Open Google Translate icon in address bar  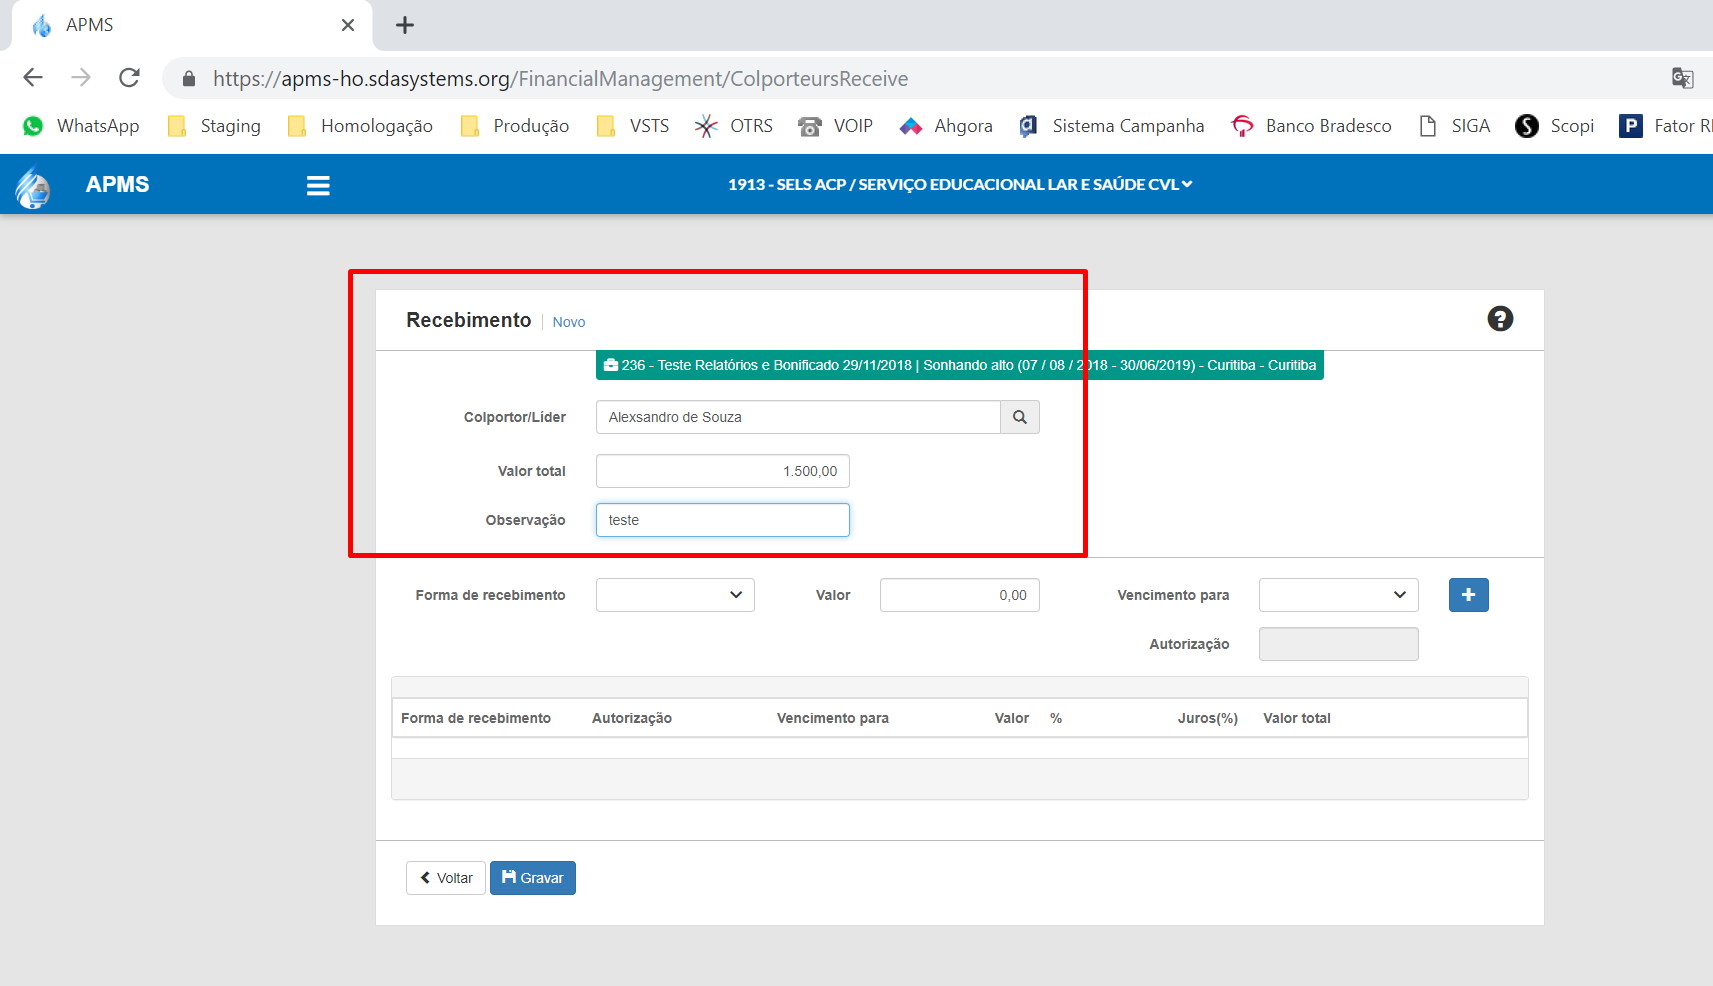click(1682, 78)
